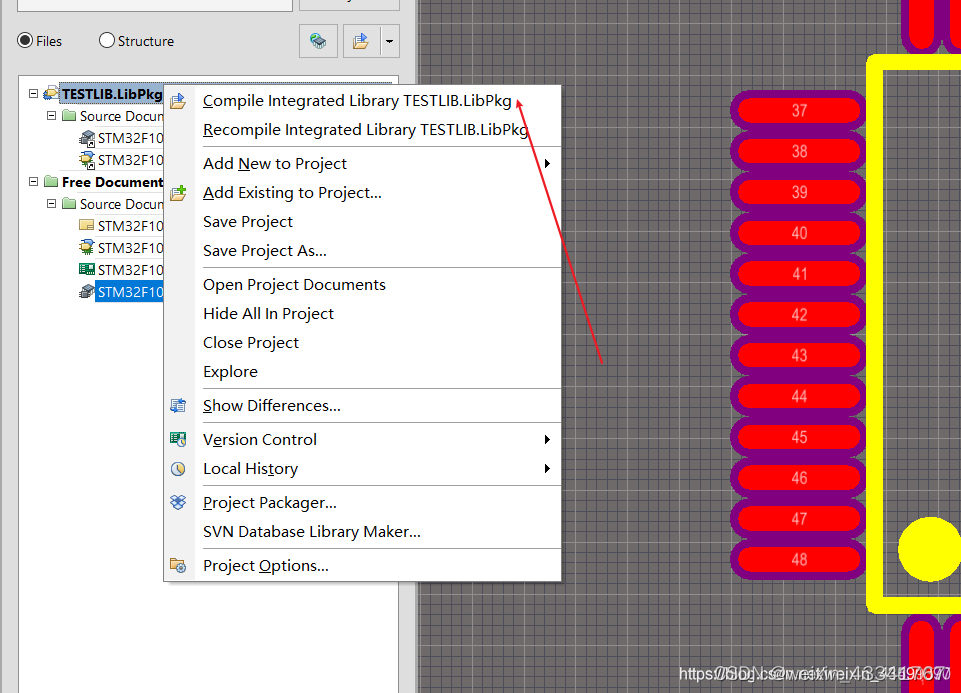Click the compiled library view toolbar icon

tap(318, 41)
